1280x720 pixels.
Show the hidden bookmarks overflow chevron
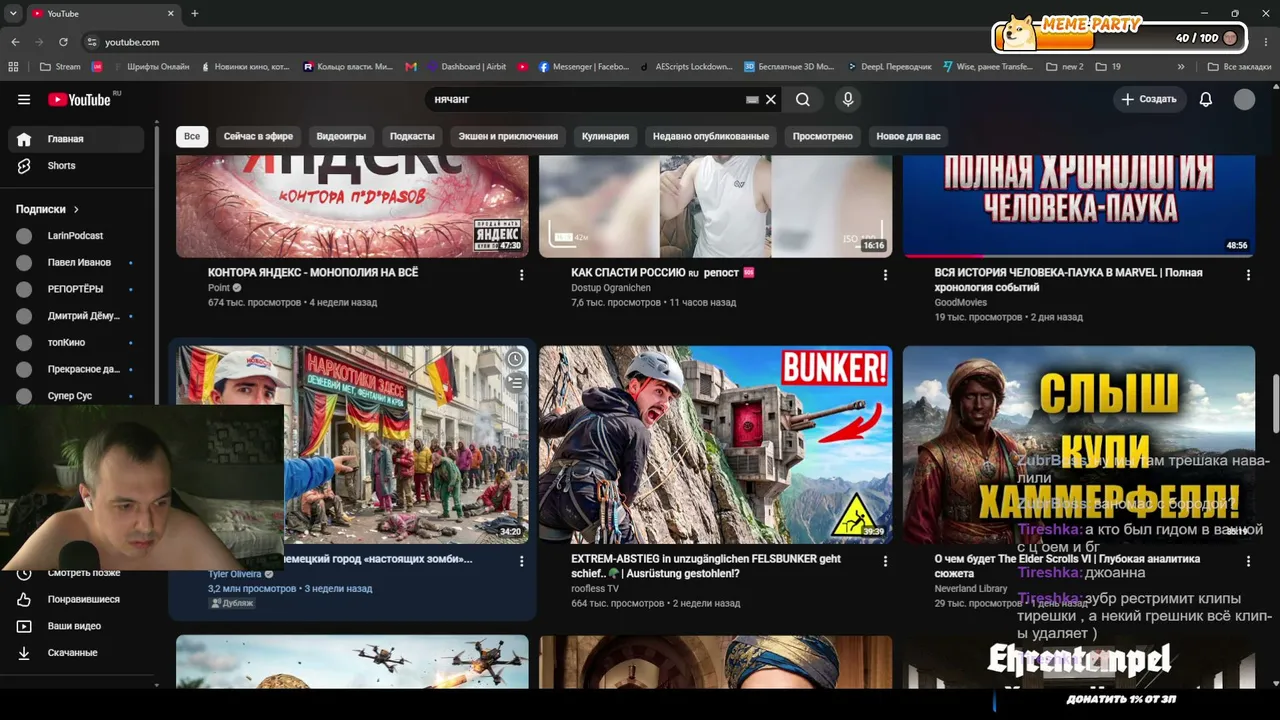[1181, 67]
